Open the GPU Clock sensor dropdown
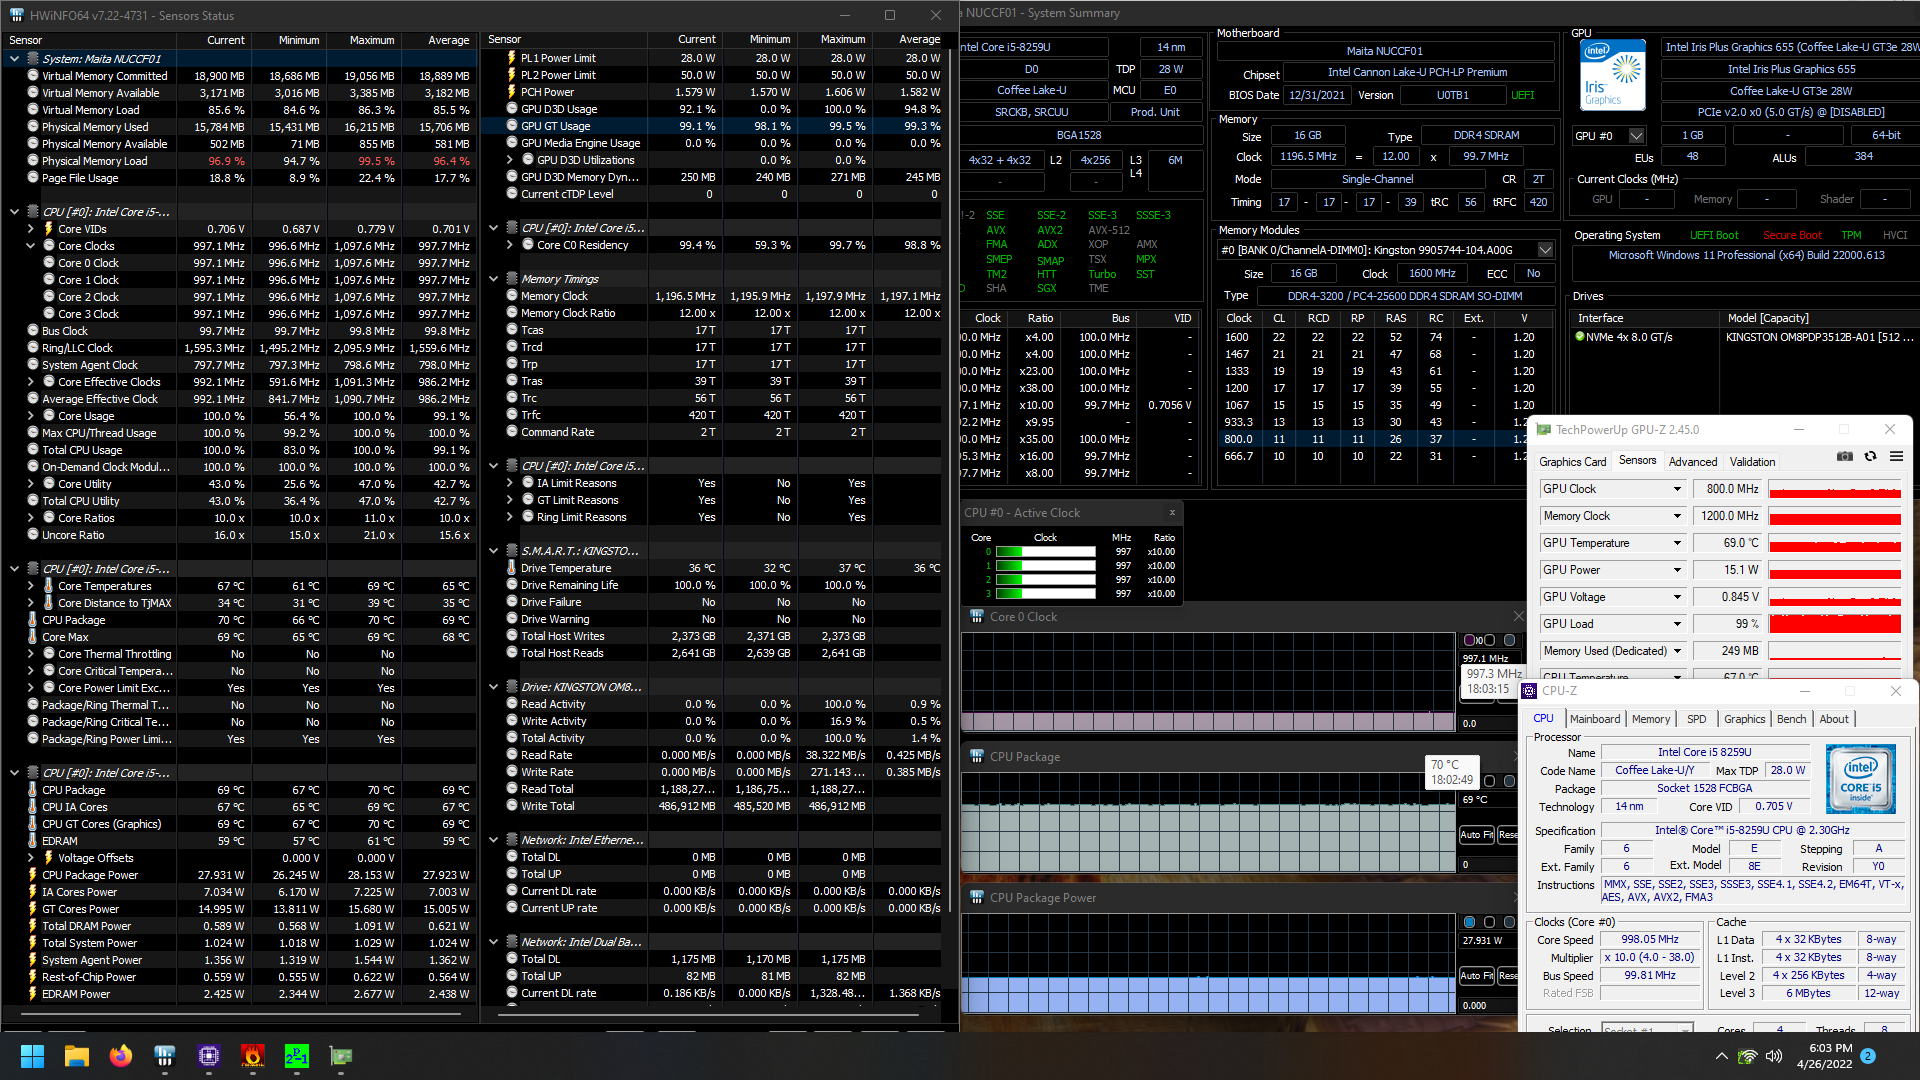The height and width of the screenshot is (1080, 1920). pos(1677,489)
